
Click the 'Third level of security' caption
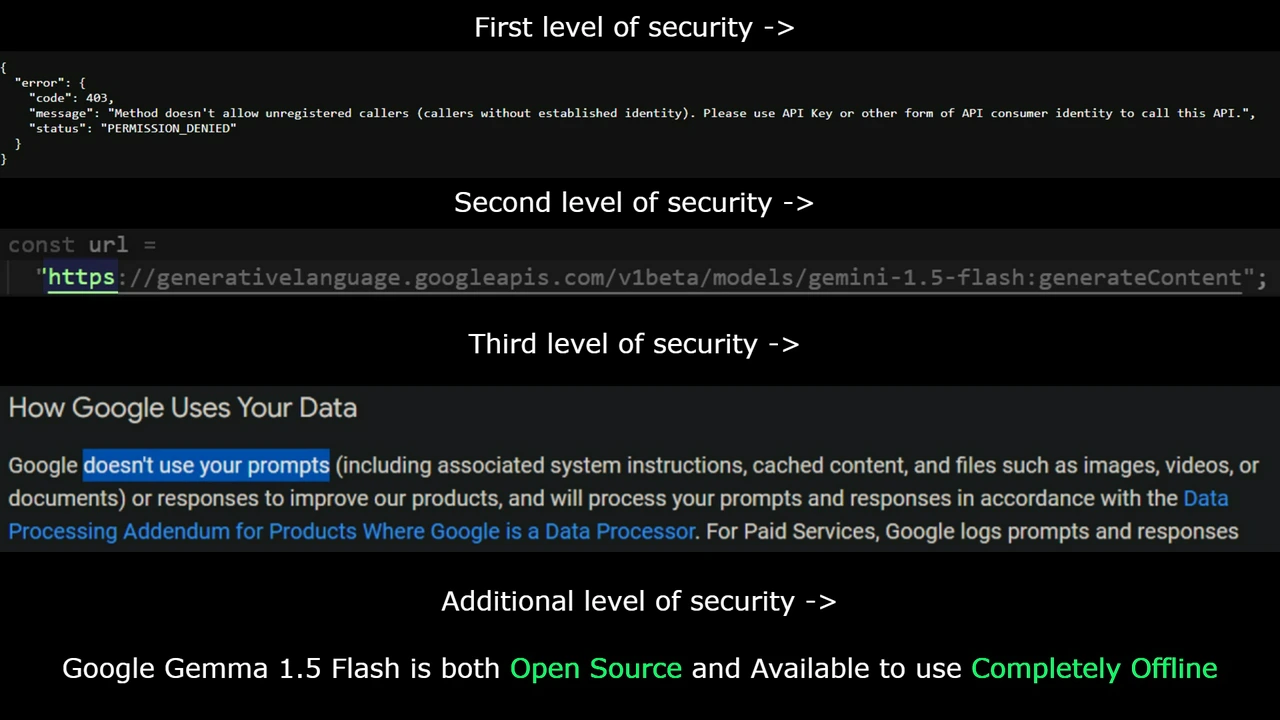tap(634, 344)
